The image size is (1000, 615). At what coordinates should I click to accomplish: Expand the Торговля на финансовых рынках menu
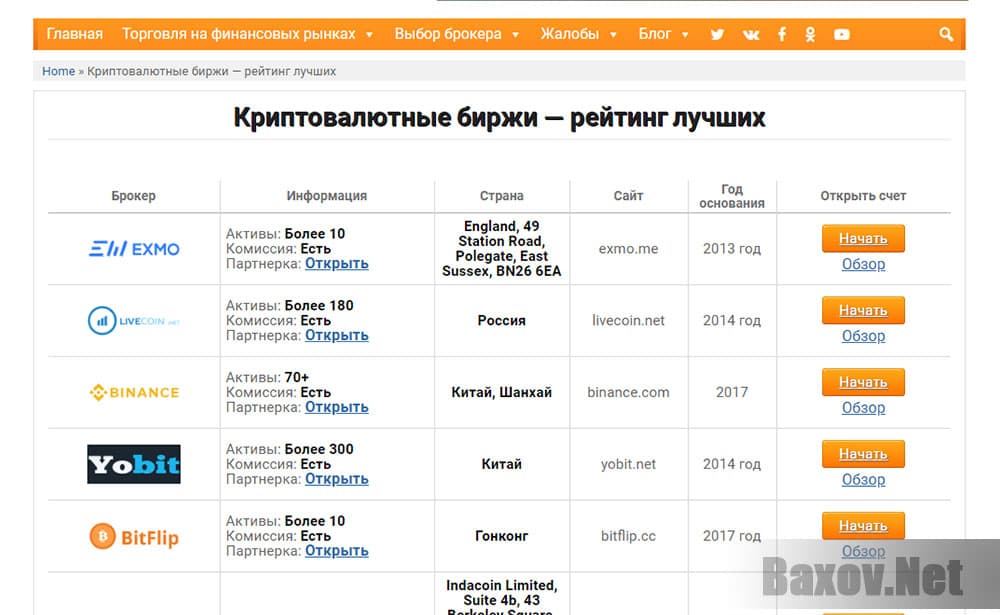[x=247, y=34]
